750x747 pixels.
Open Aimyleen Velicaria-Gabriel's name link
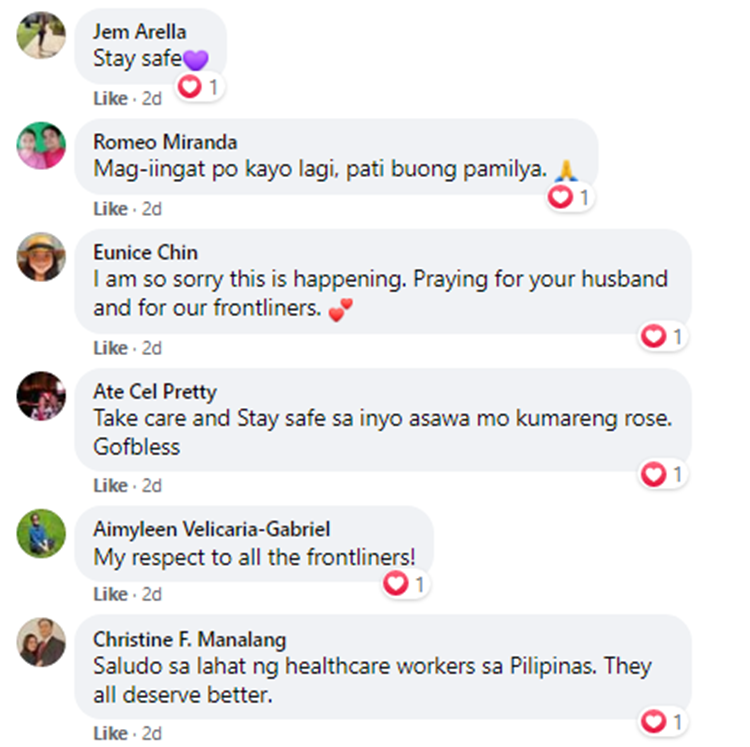pos(211,529)
